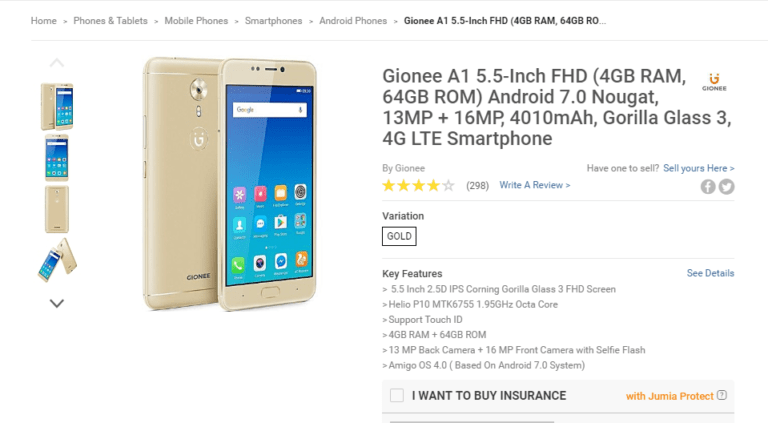Select first thumbnail showing front and back
The image size is (768, 423).
(x=57, y=106)
